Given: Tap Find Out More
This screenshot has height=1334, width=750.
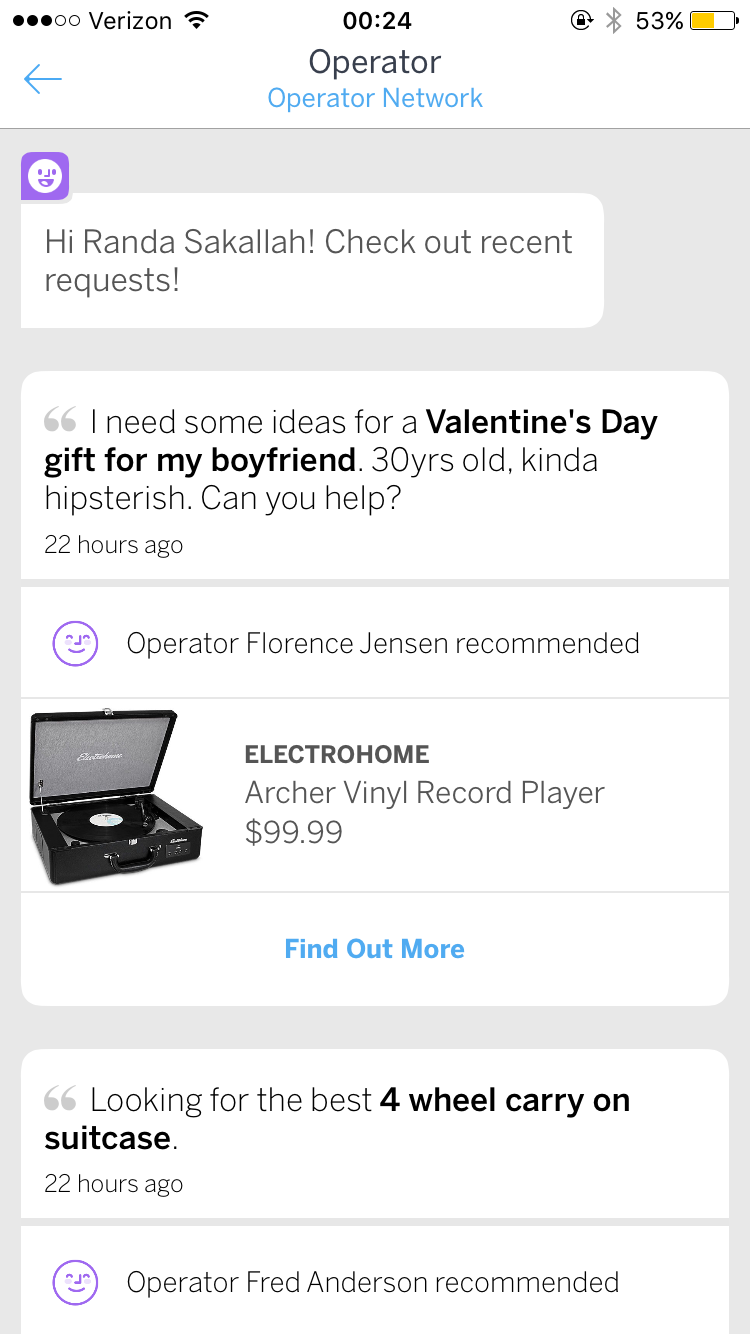Looking at the screenshot, I should (375, 949).
